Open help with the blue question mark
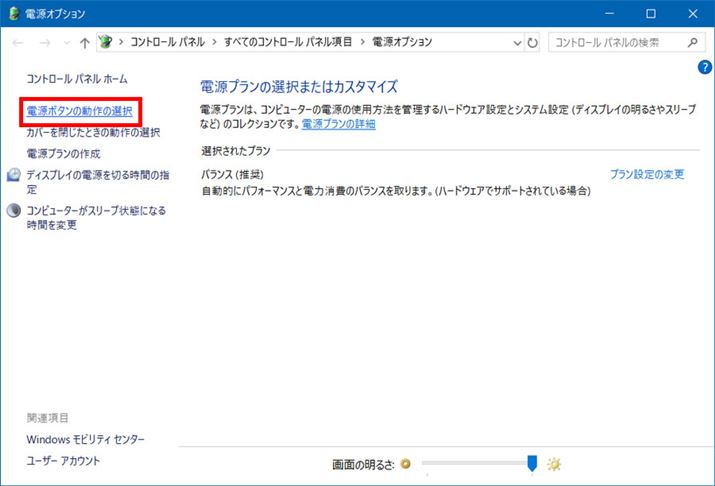Viewport: 715px width, 486px height. (x=704, y=67)
